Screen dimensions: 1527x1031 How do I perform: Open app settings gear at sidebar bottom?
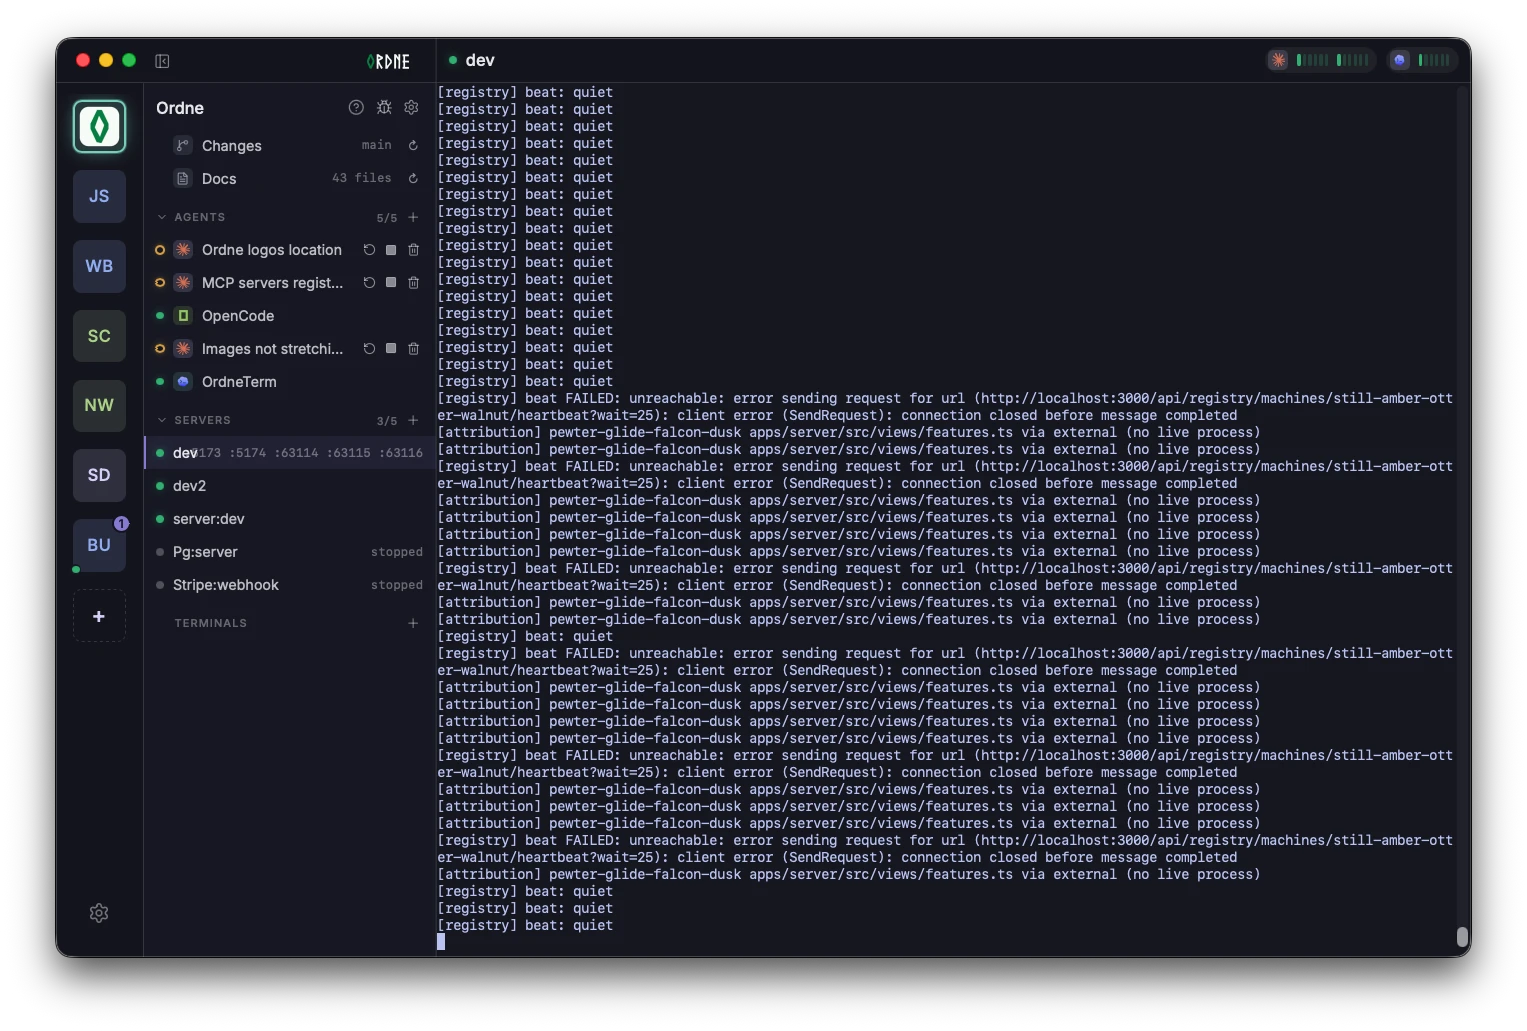(x=99, y=913)
